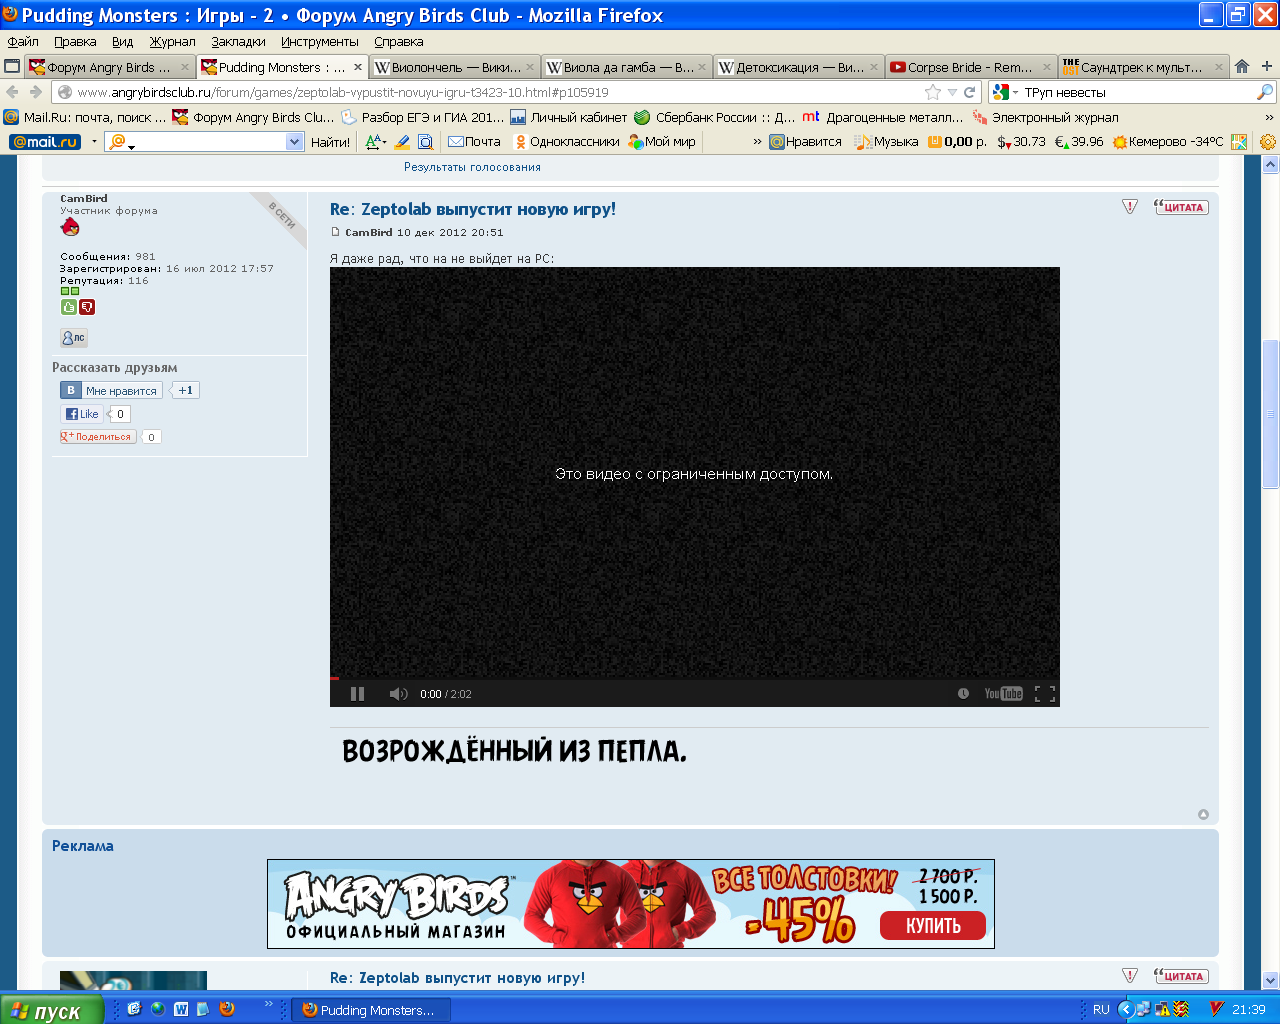Open 'Личный кабинет' bookmark

569,117
